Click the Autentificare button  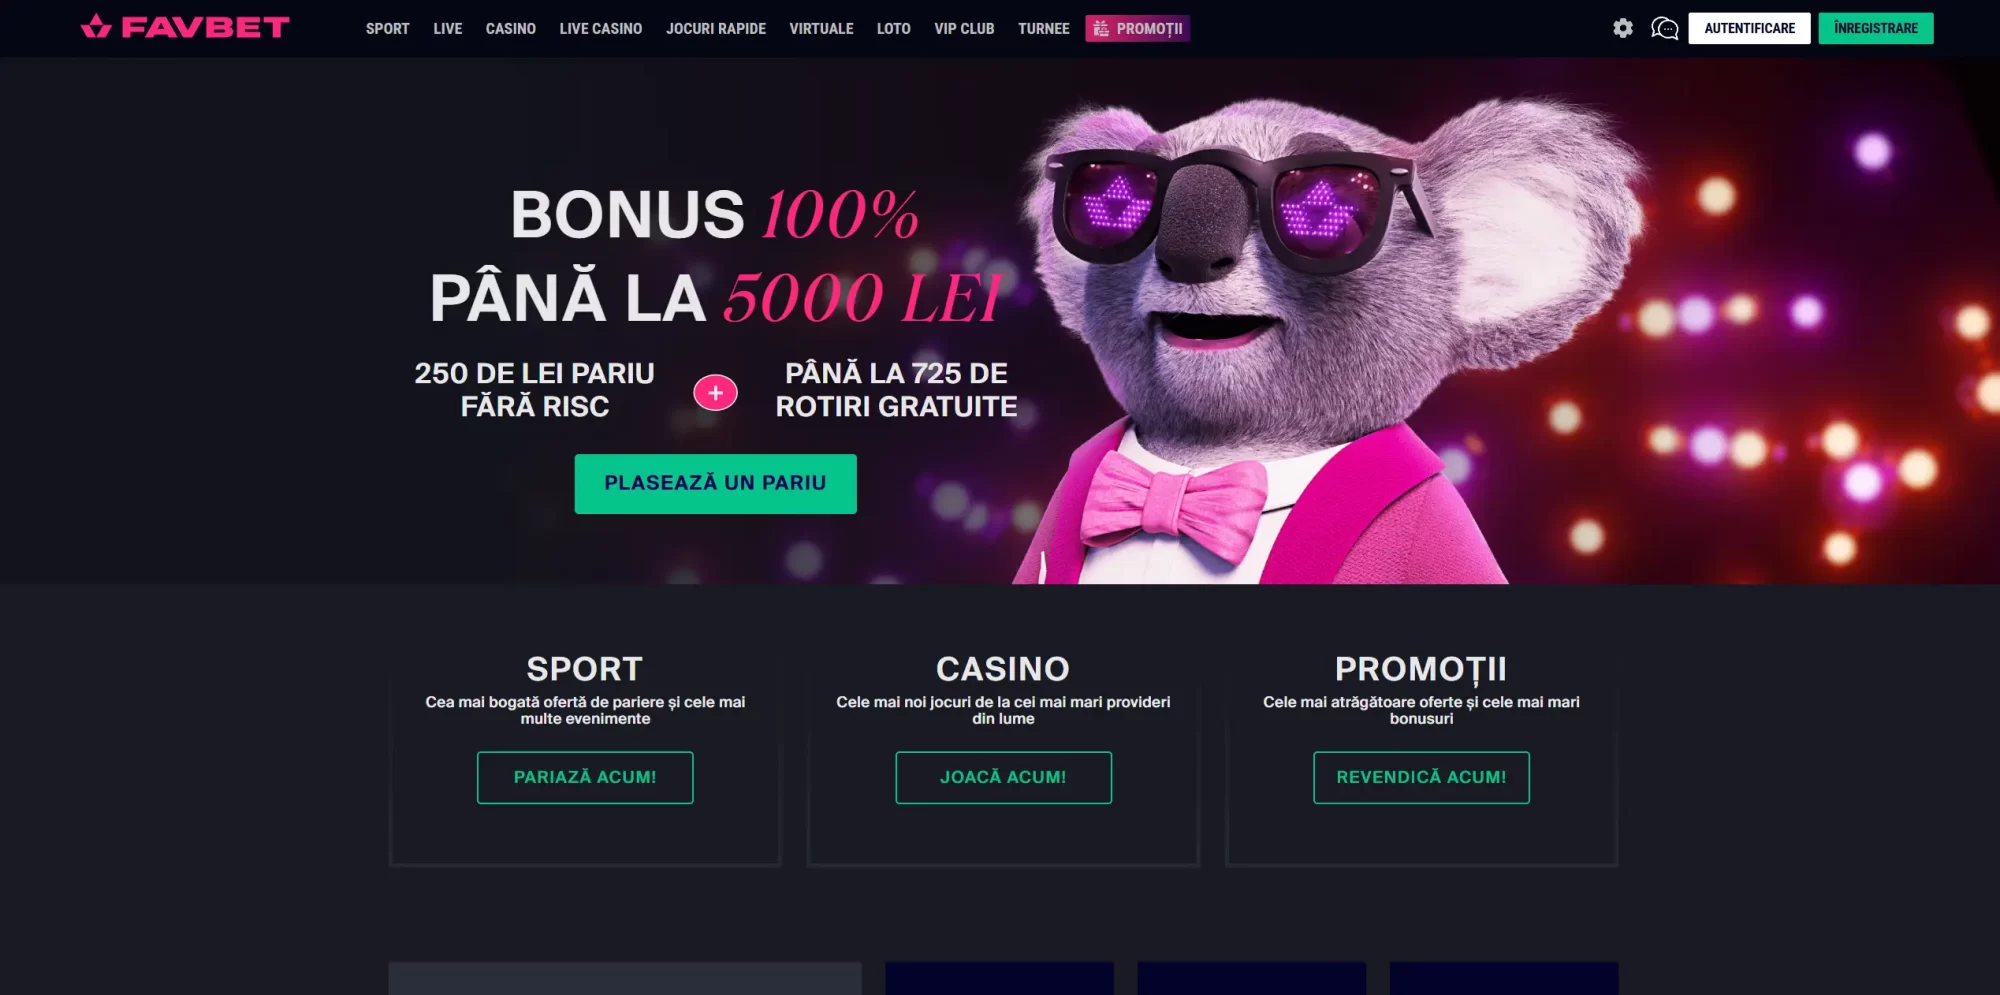point(1749,28)
